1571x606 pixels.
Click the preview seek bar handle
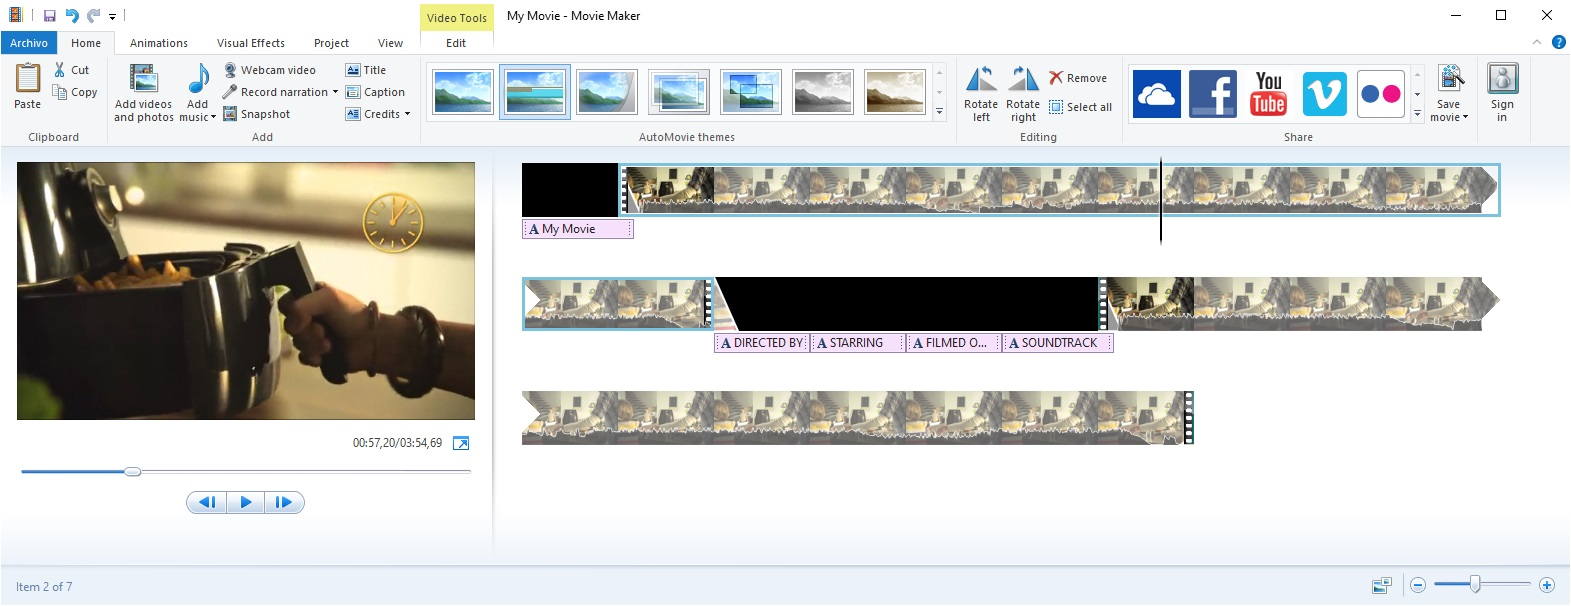click(132, 471)
